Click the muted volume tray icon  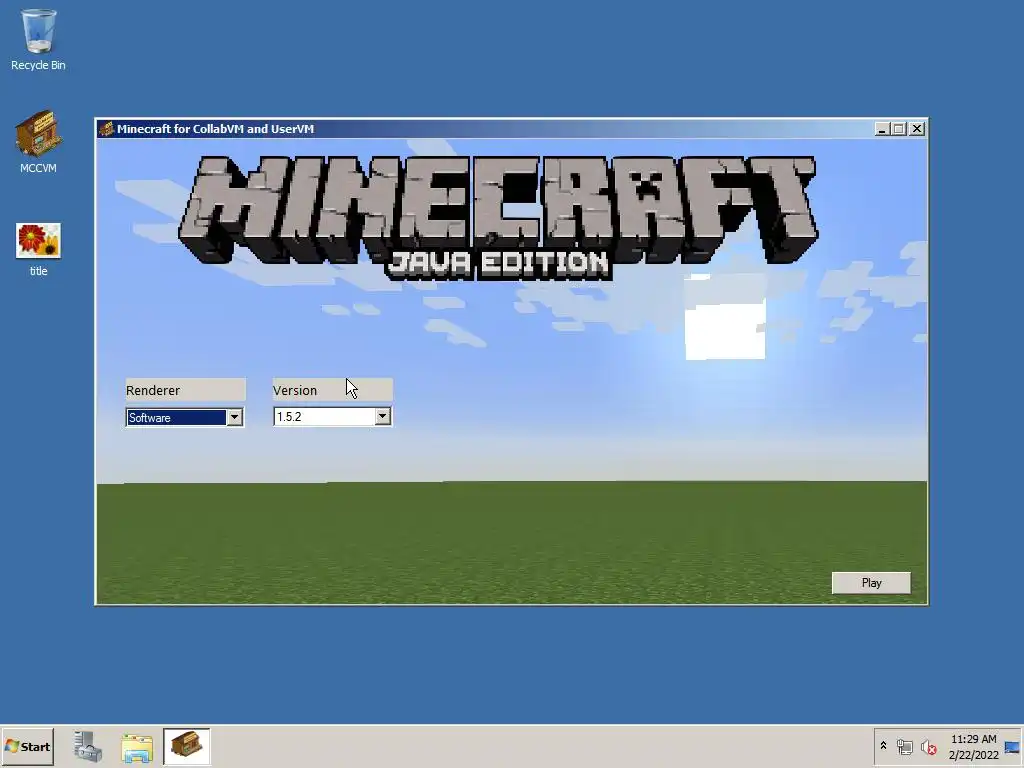coord(928,746)
